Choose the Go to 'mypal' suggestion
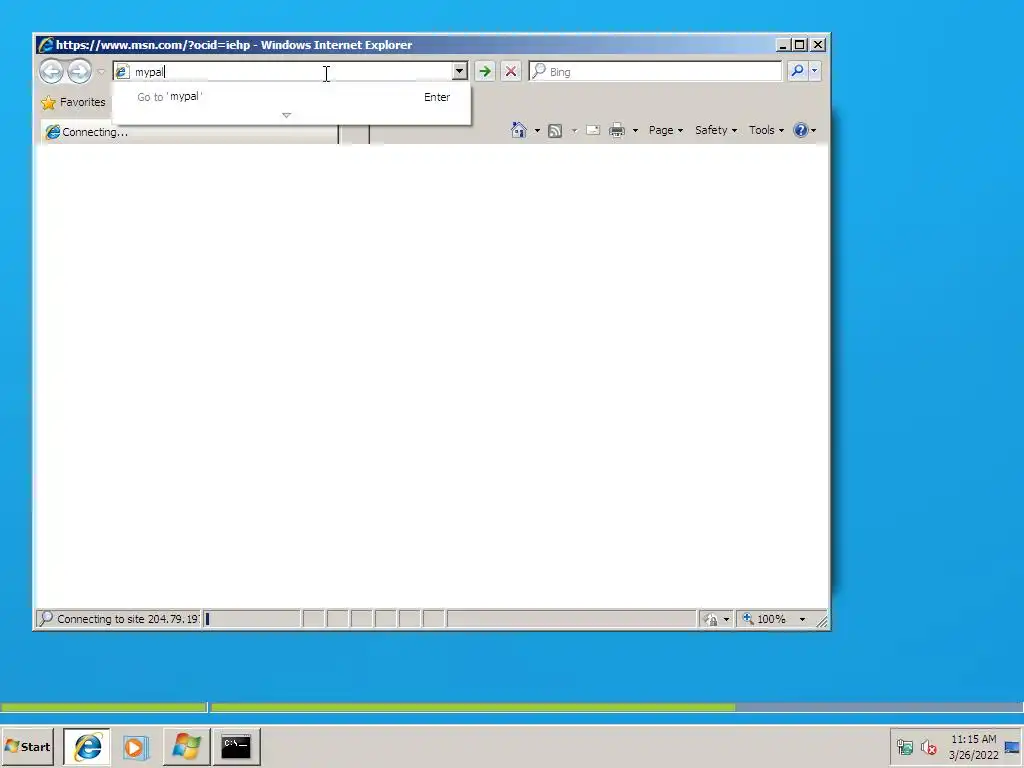Screen dimensions: 1024x768 coord(291,97)
